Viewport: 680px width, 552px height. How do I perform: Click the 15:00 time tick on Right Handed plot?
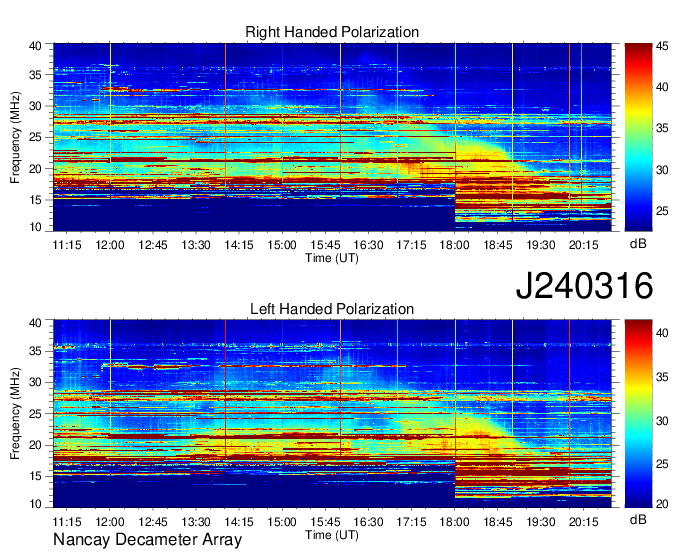282,245
